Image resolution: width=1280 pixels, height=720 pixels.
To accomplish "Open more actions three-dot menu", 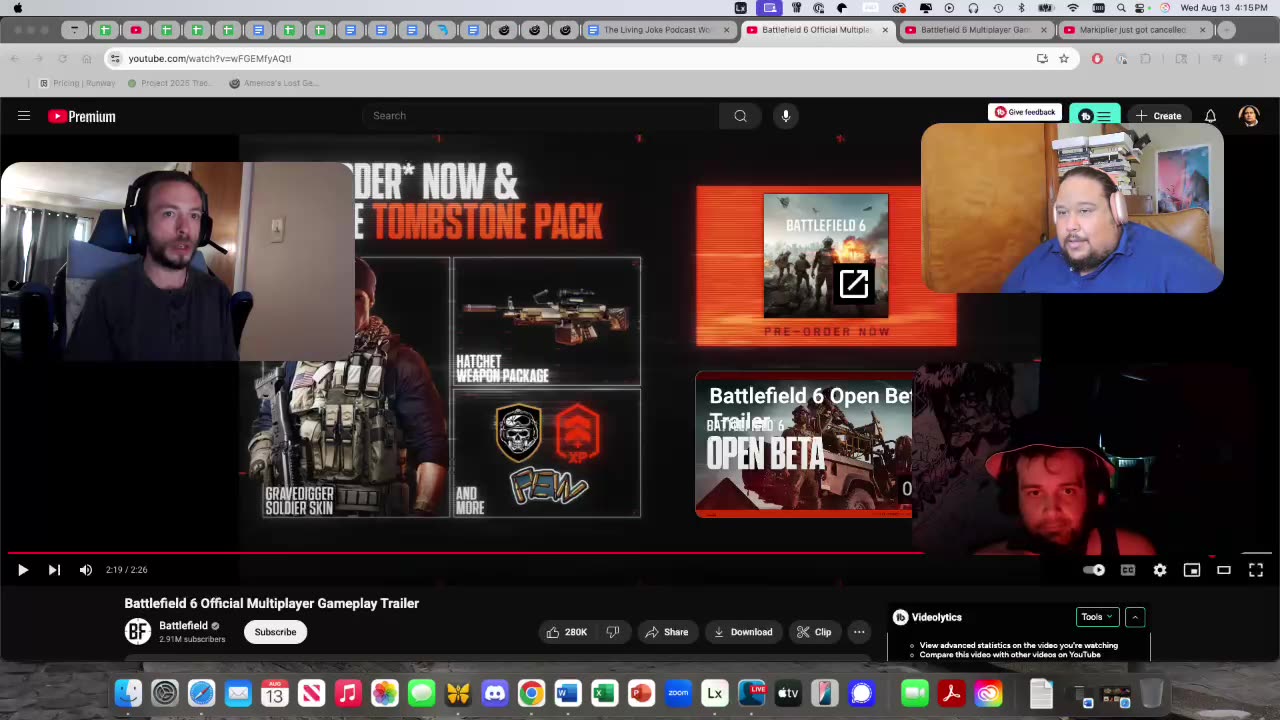I will tap(859, 632).
